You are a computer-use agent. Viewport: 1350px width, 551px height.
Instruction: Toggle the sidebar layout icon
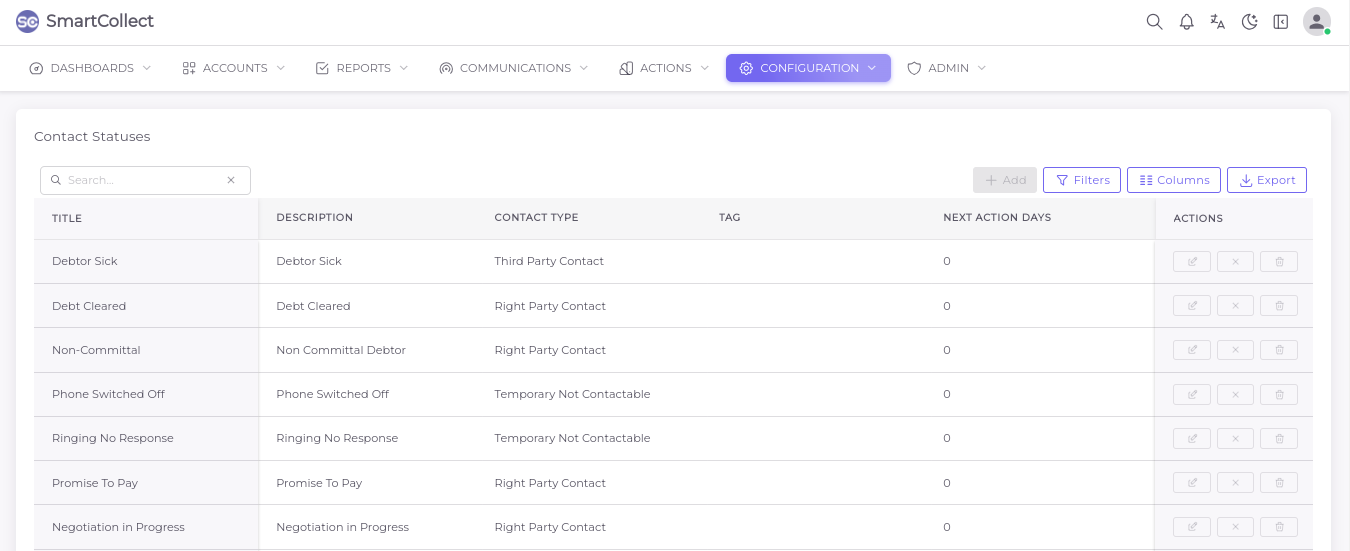tap(1280, 22)
